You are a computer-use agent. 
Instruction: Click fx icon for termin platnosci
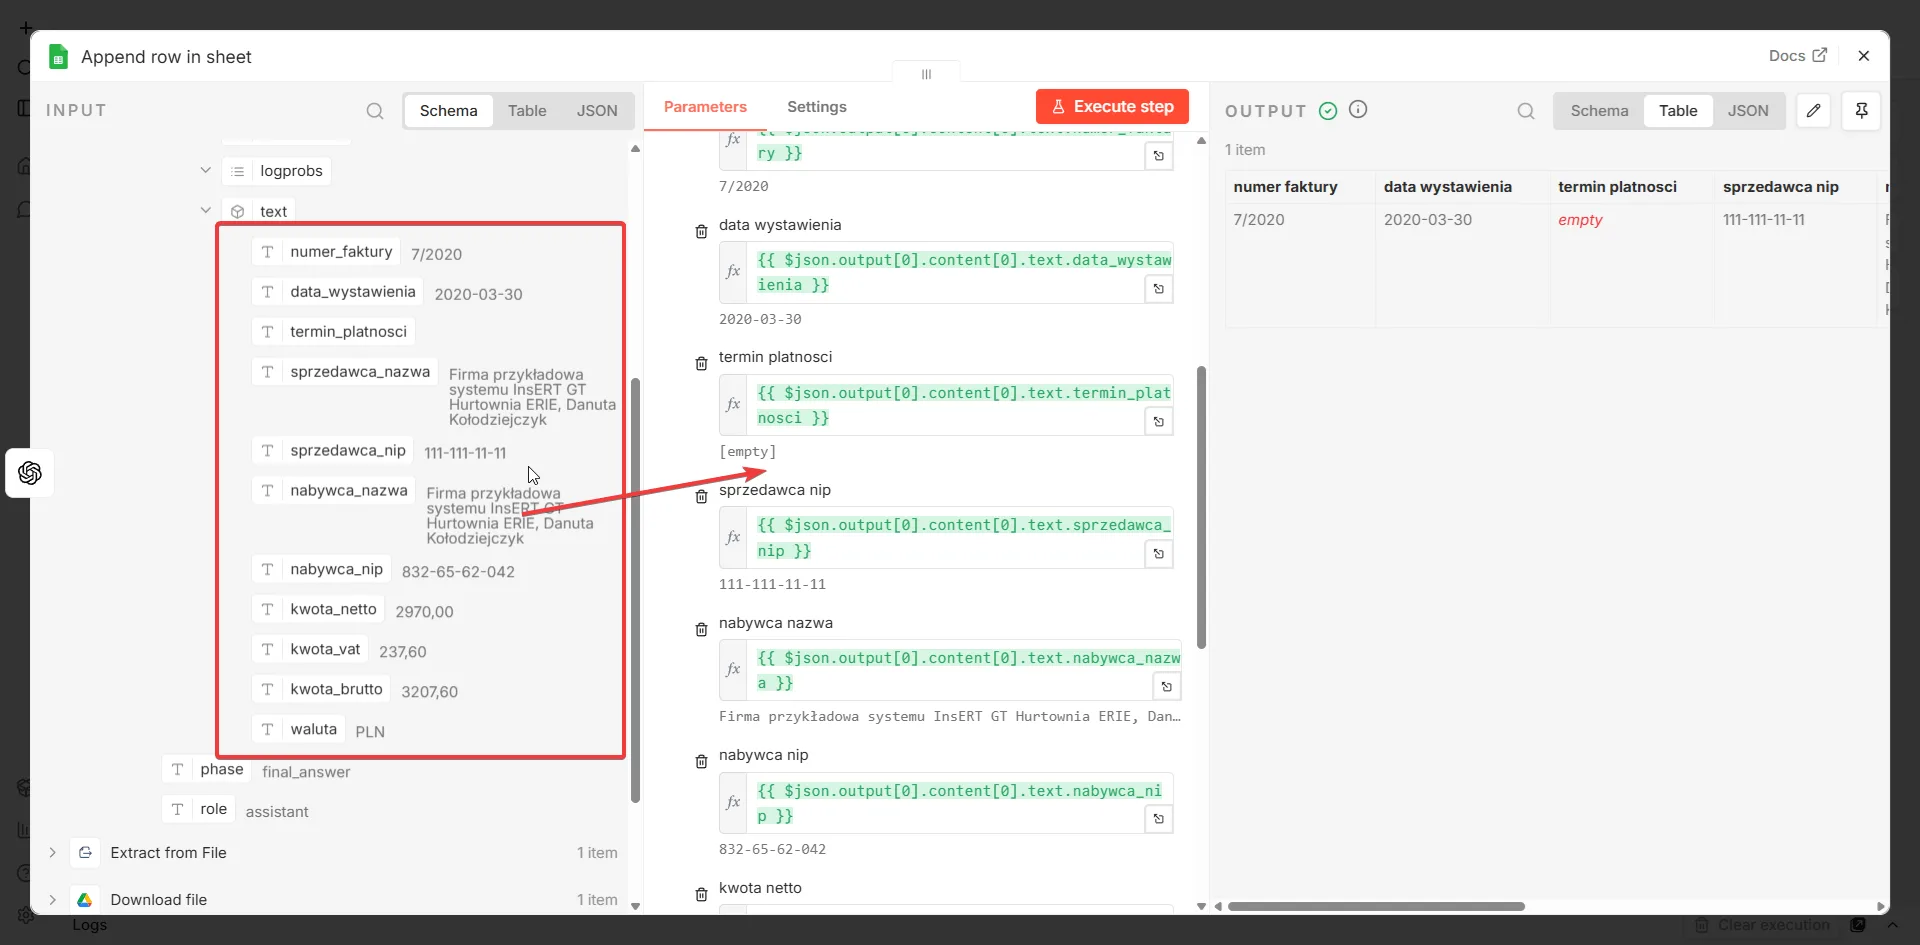(733, 405)
